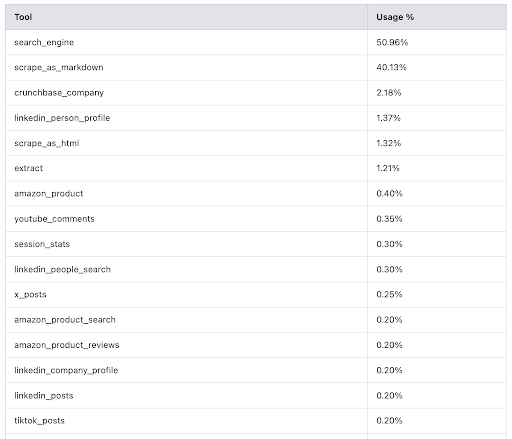Select the 0.20% value for amazon_product_reviews
This screenshot has height=439, width=512.
coord(389,345)
